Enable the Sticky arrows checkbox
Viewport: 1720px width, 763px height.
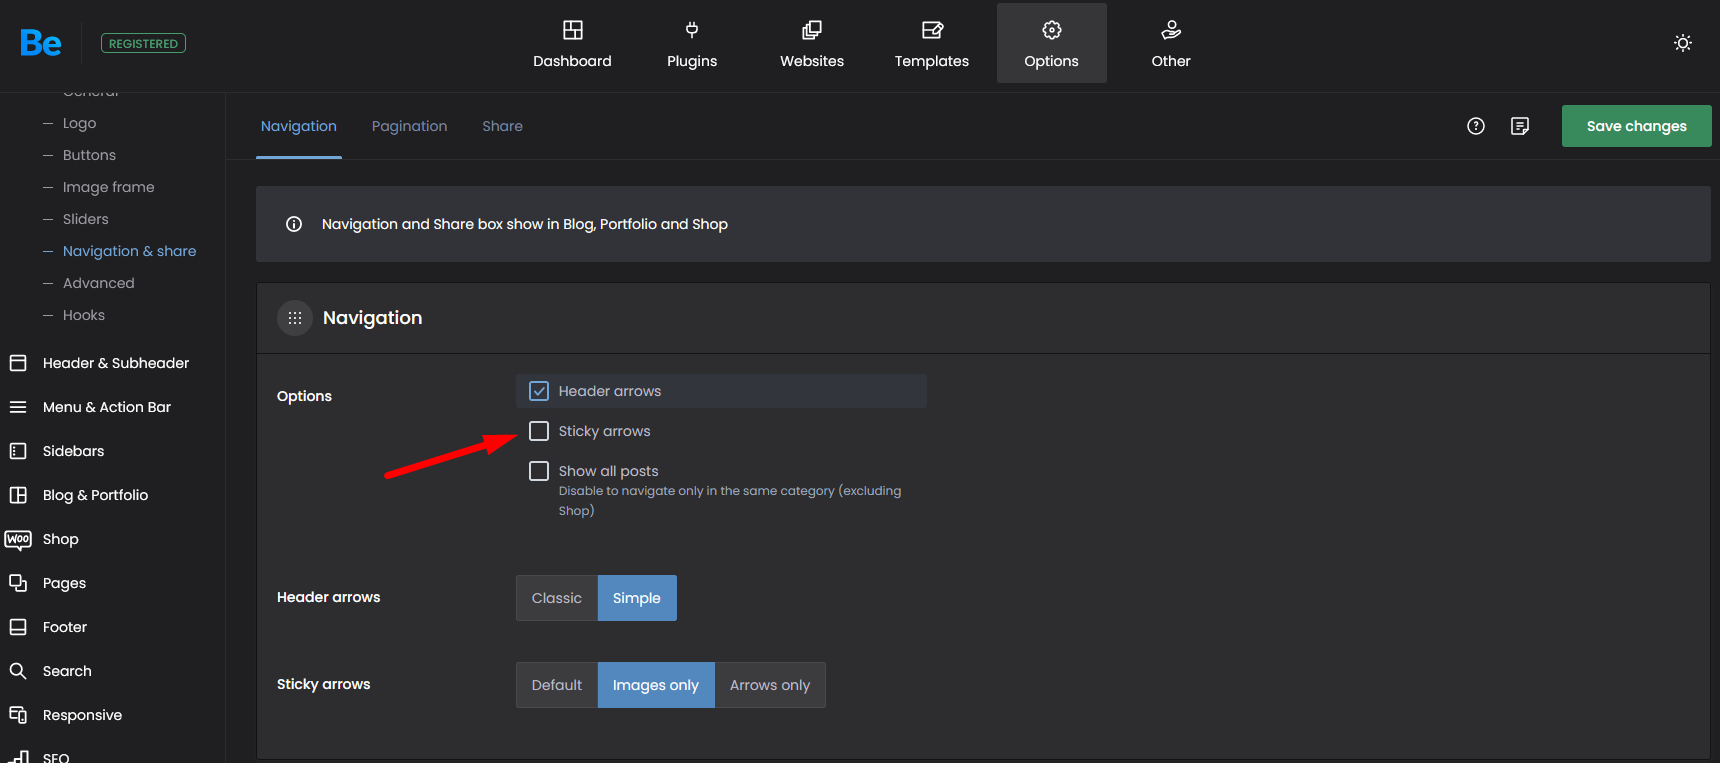pyautogui.click(x=539, y=431)
